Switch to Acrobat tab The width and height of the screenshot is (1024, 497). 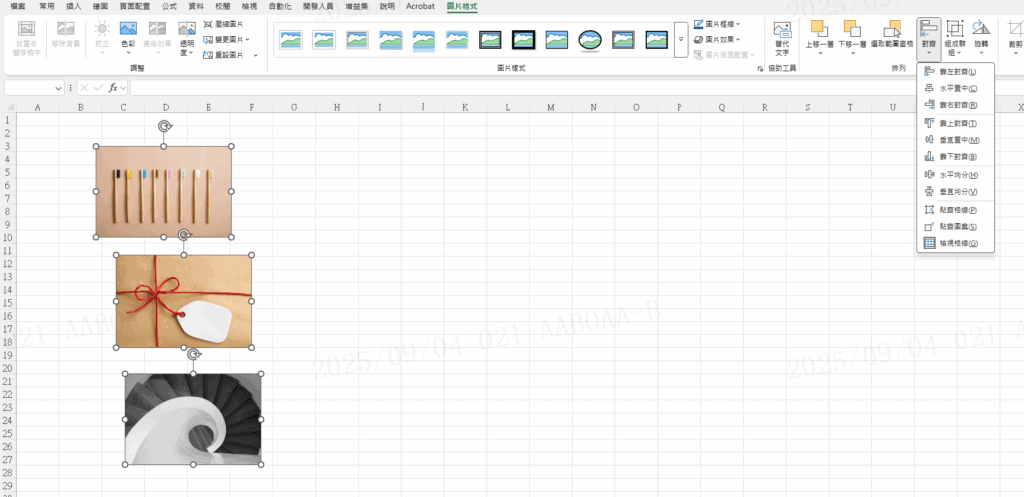pos(420,7)
